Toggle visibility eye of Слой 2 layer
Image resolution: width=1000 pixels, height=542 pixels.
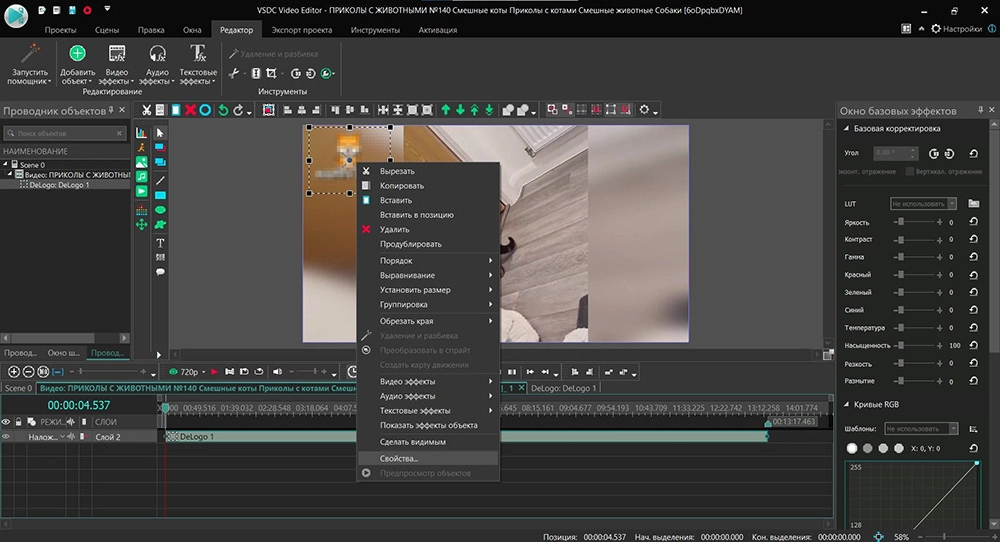click(x=7, y=437)
